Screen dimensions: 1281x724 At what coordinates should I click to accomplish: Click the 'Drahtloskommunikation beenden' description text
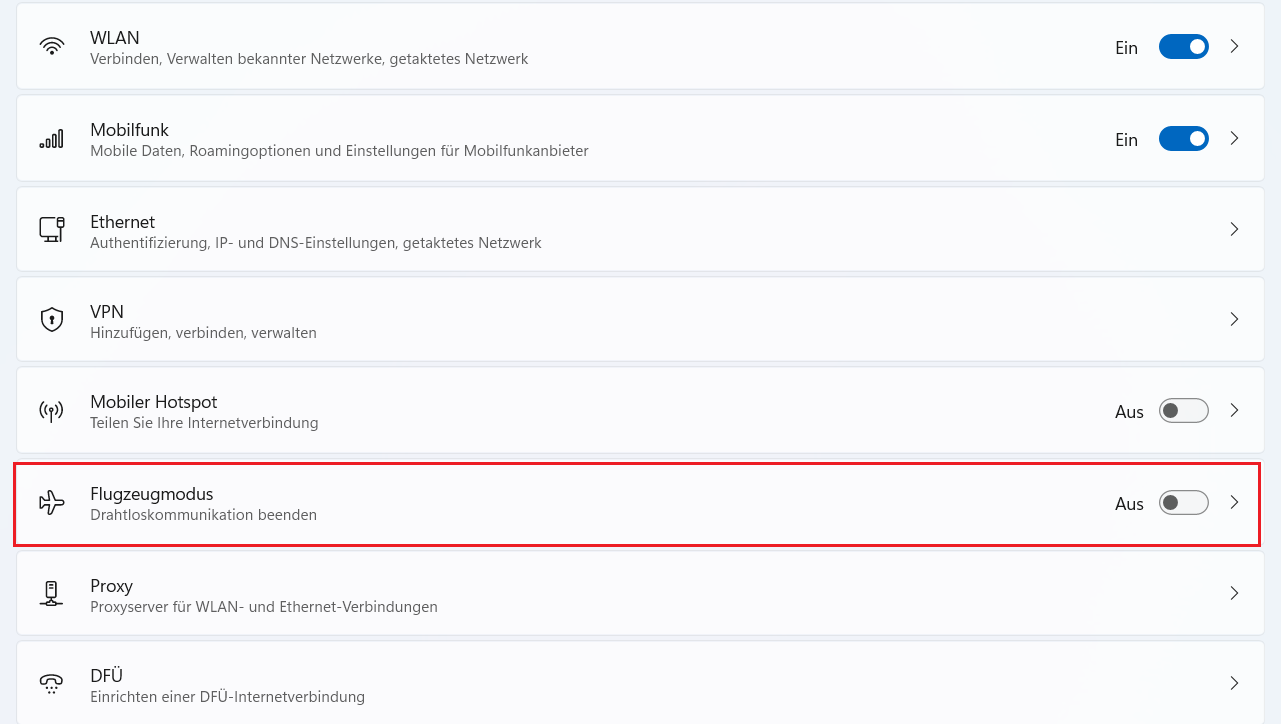tap(203, 515)
